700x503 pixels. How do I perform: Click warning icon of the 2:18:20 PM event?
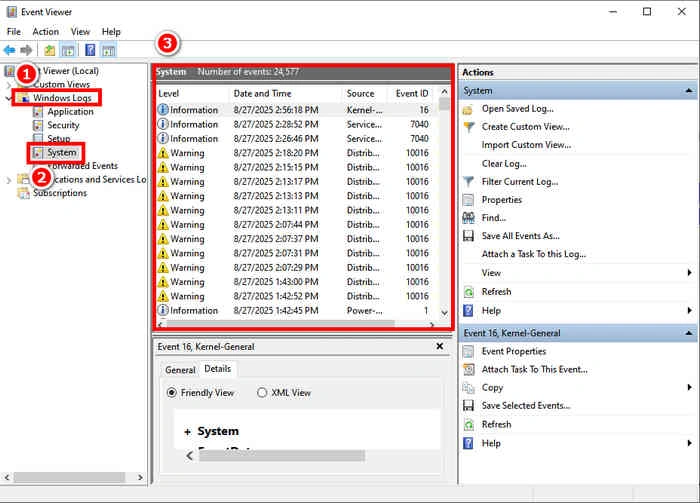(163, 153)
